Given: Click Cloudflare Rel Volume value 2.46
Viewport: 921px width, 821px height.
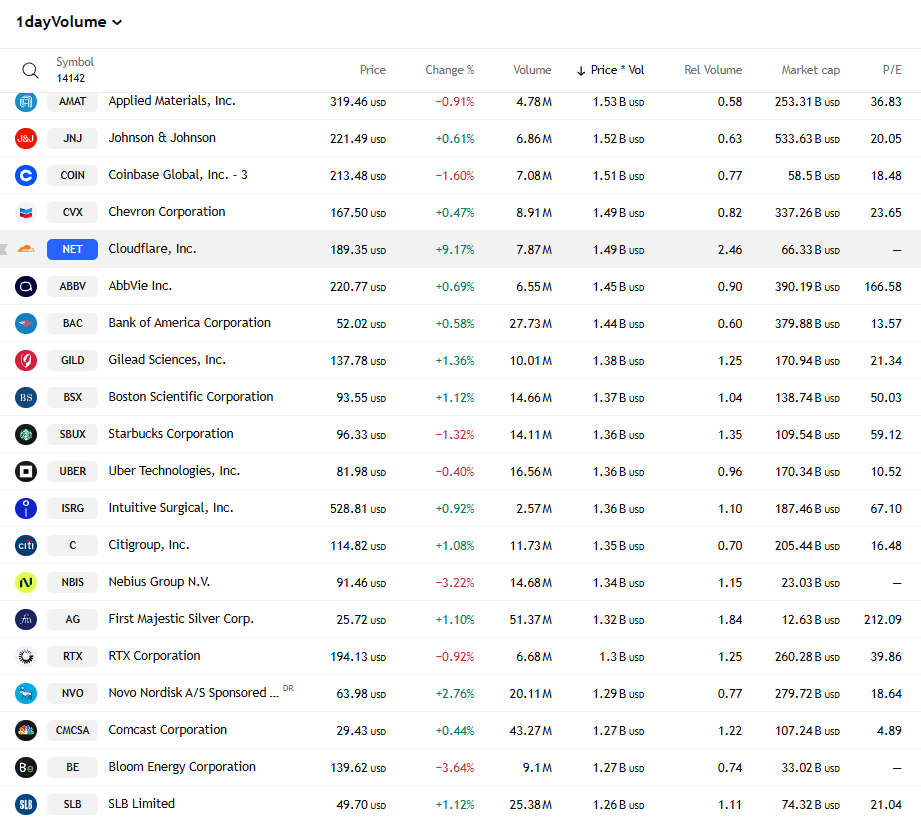Looking at the screenshot, I should (x=730, y=250).
